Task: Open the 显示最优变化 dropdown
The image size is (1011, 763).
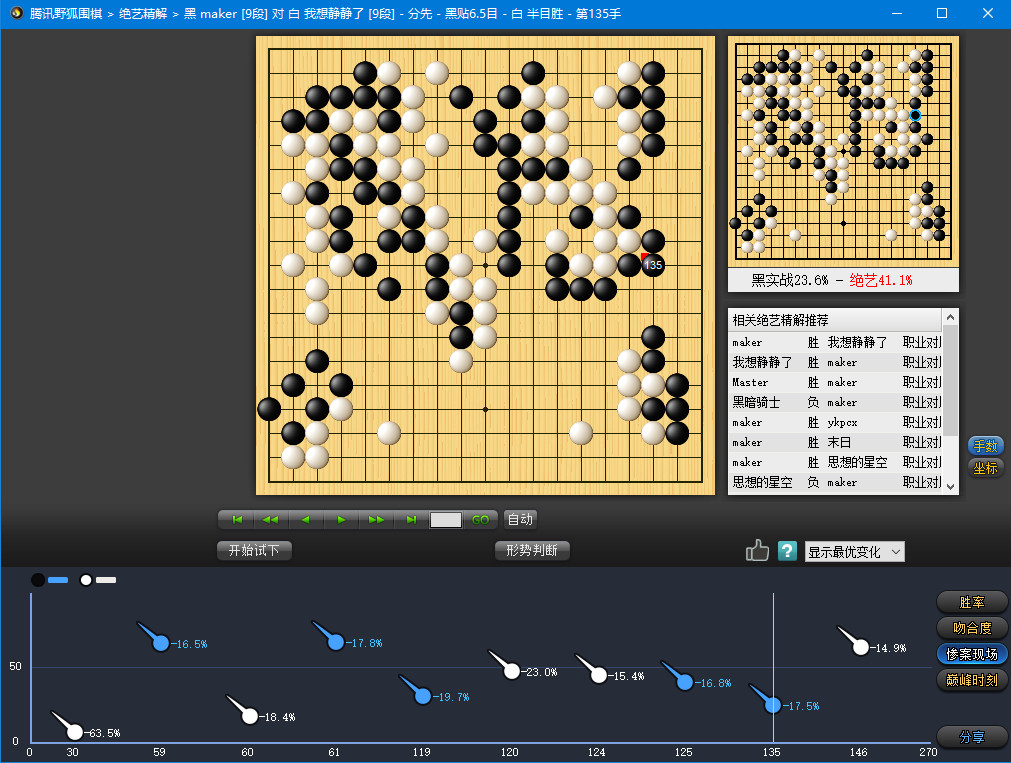Action: pyautogui.click(x=855, y=551)
